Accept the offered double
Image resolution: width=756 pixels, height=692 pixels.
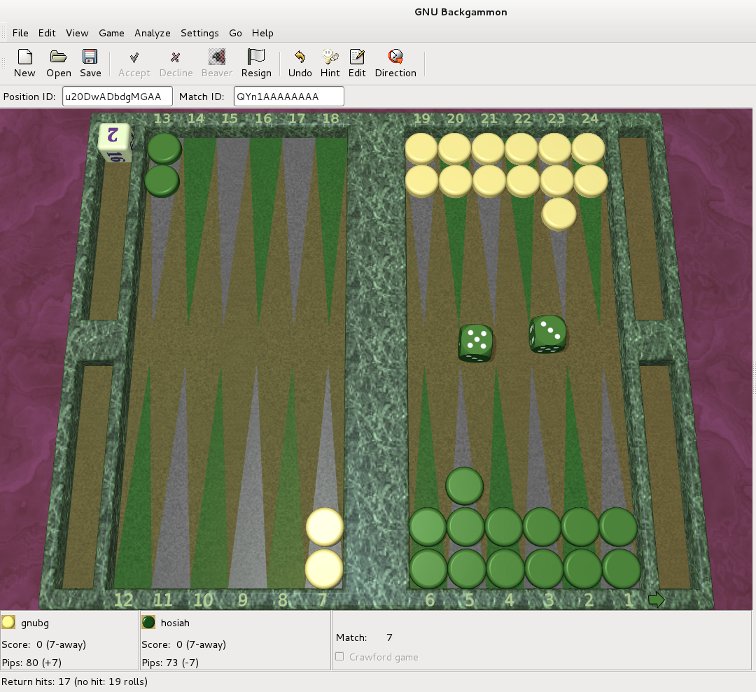134,63
